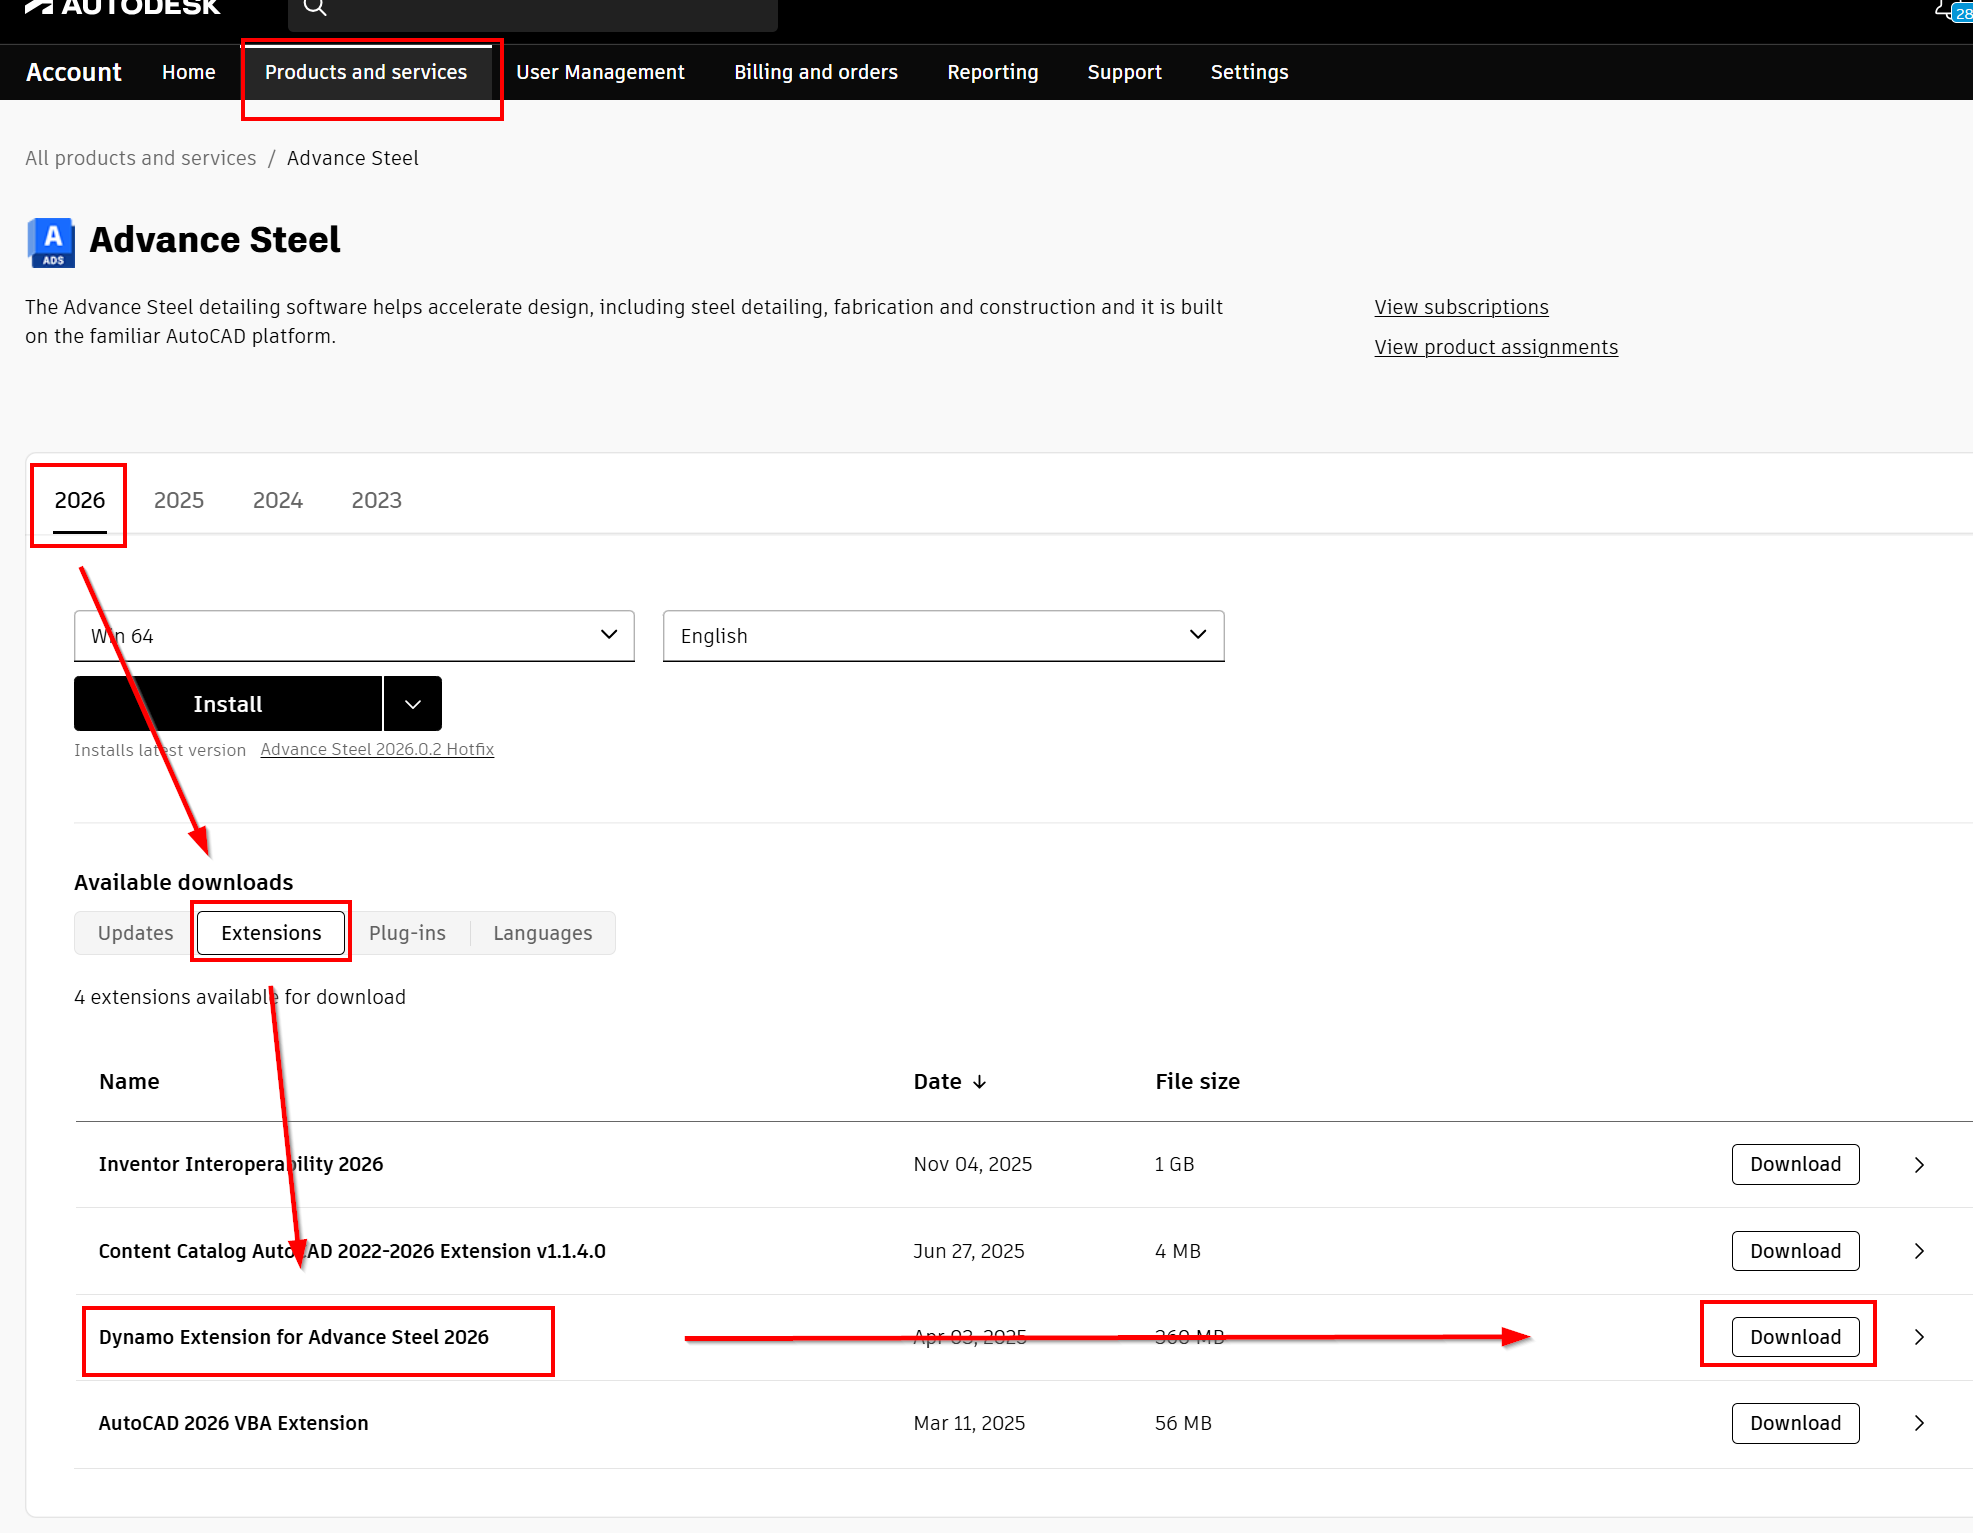Screen dimensions: 1973x1533
Task: Open Products and services menu
Action: [366, 72]
